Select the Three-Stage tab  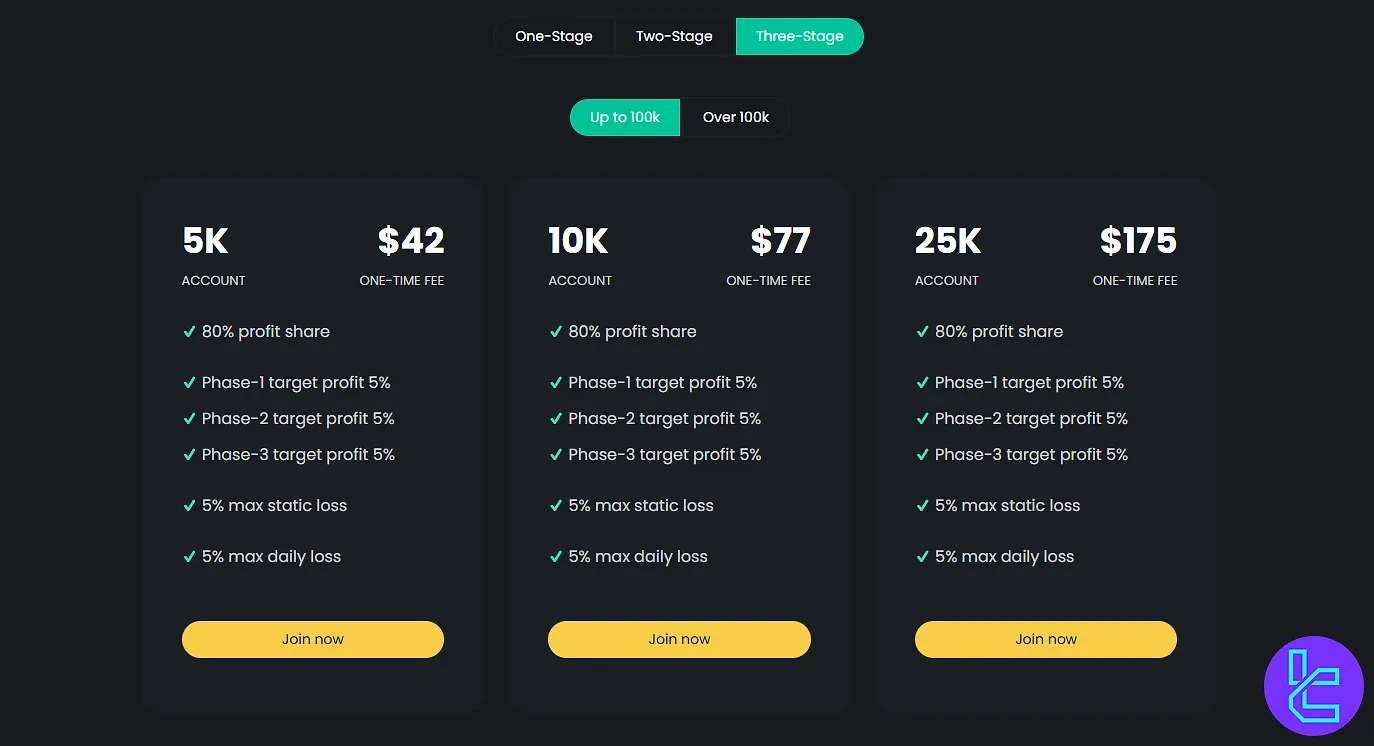[x=799, y=36]
